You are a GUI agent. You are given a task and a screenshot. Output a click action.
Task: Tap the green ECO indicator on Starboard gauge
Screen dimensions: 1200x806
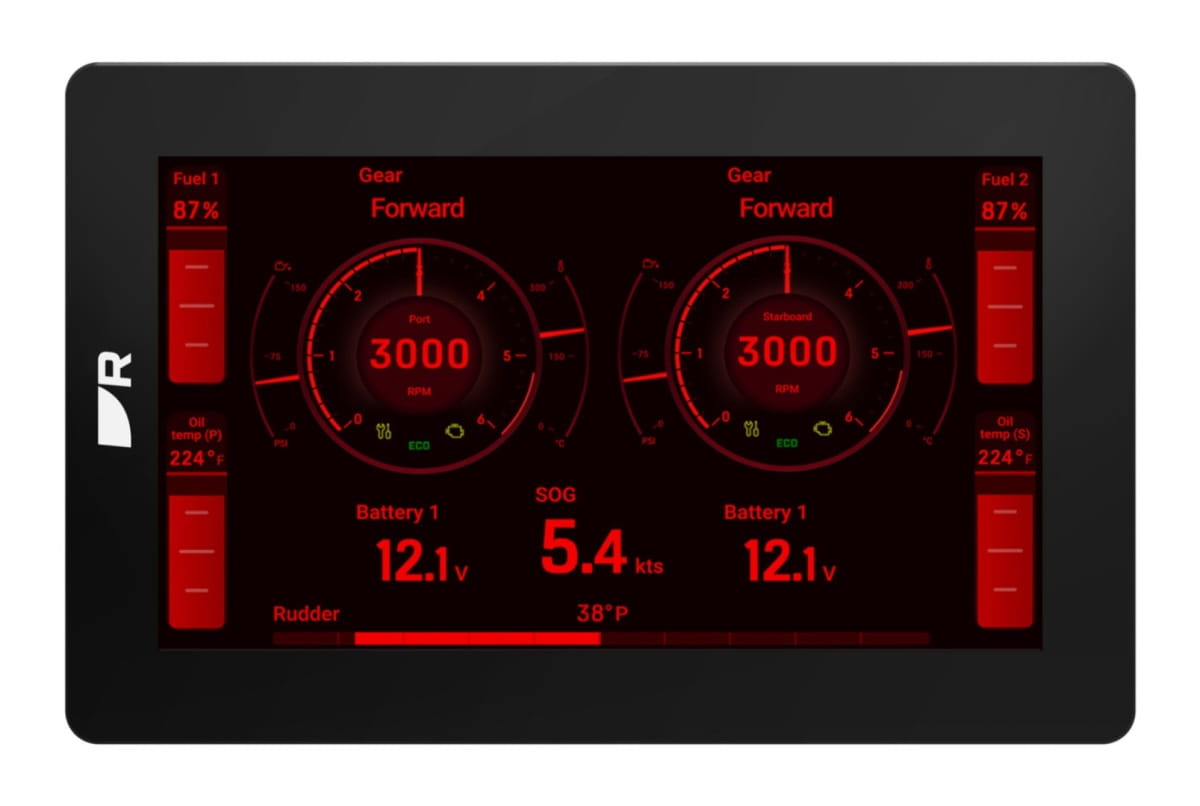(x=787, y=443)
